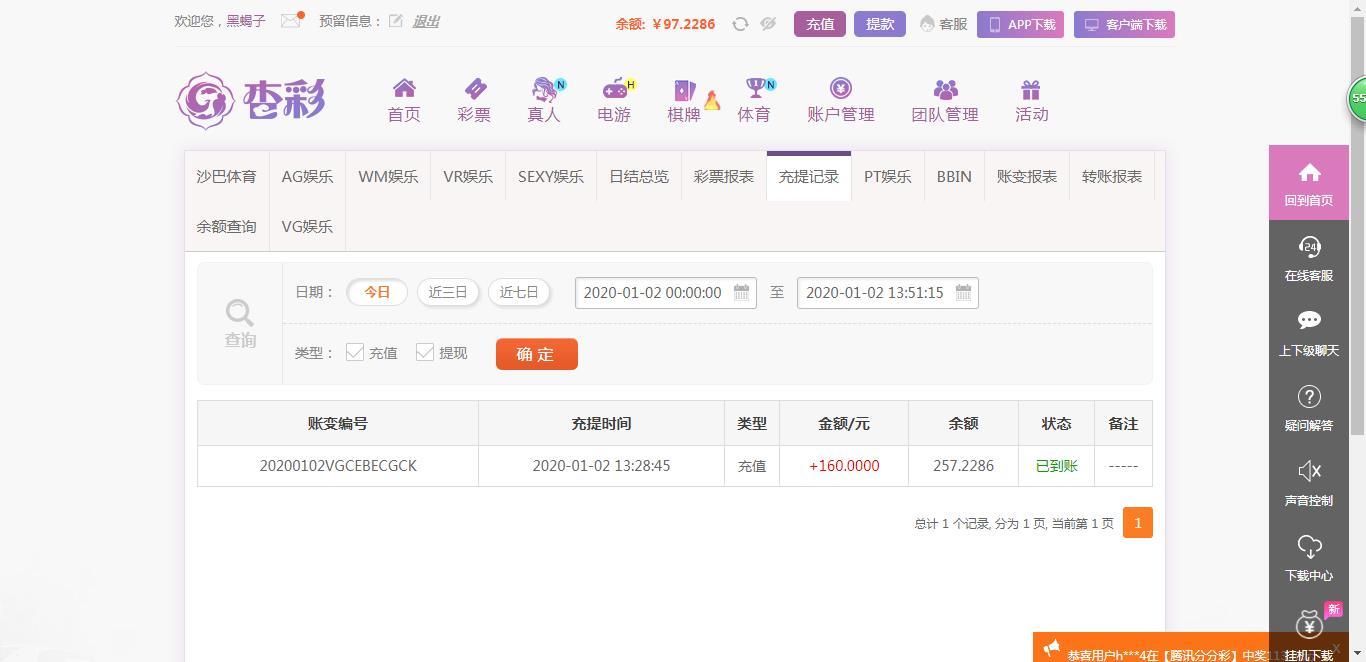The height and width of the screenshot is (662, 1366).
Task: Open 下载中心 cloud download icon
Action: [x=1309, y=546]
